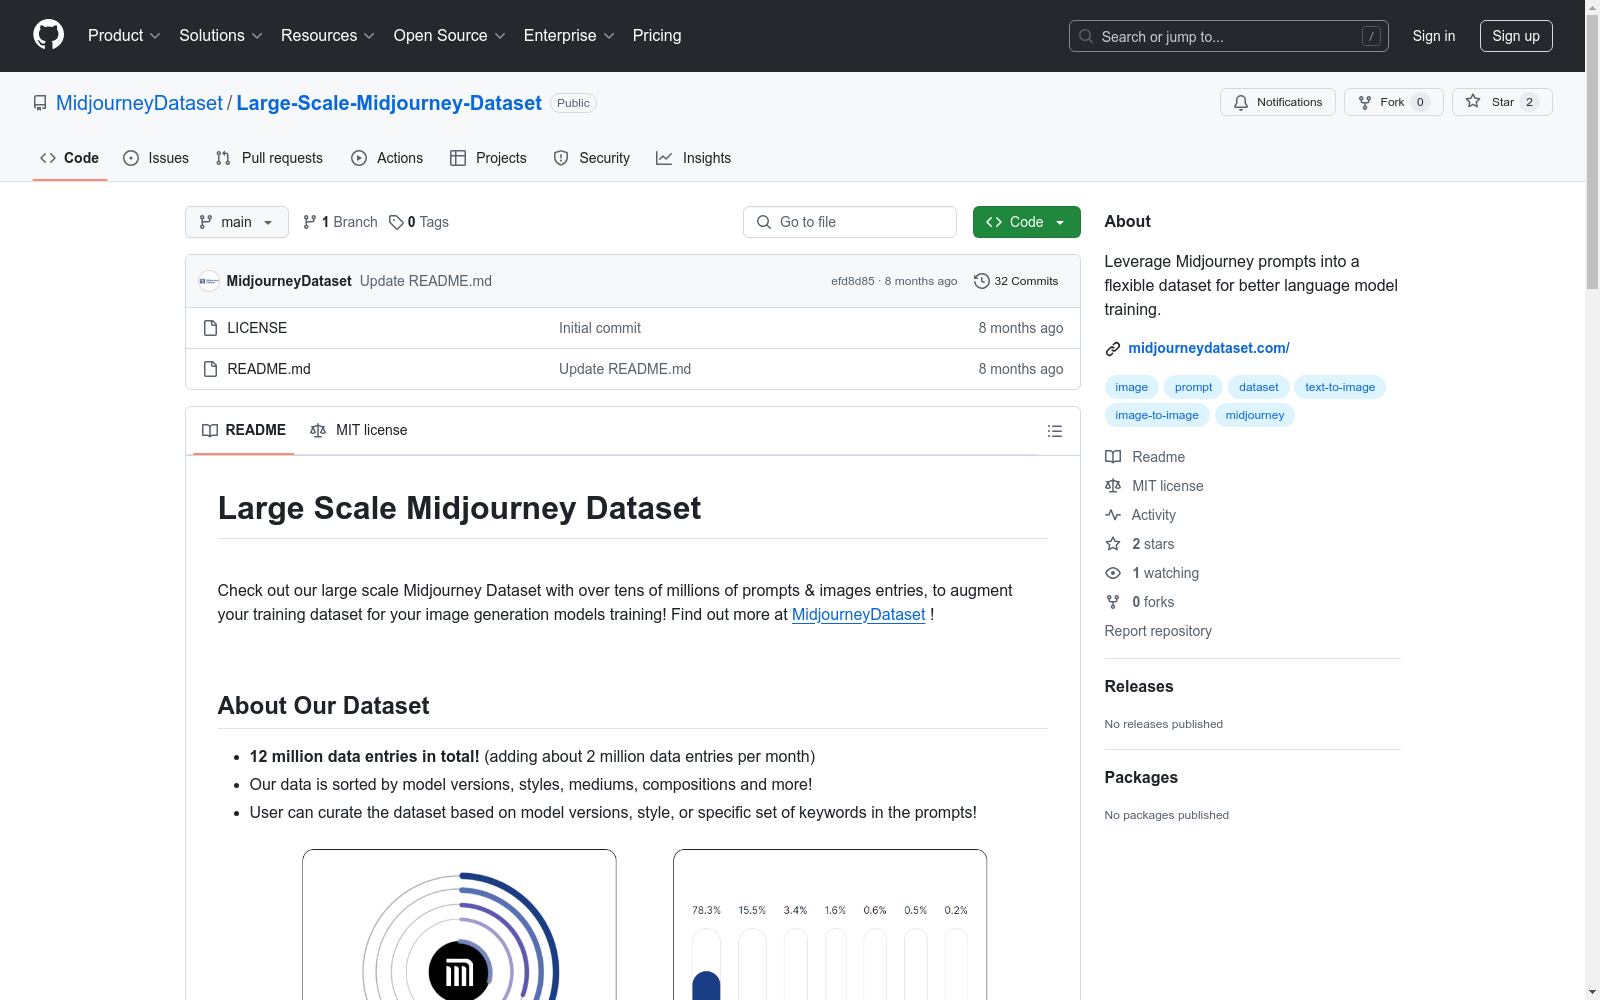Click the repository icon beside MidjourneyDataset
Screen dimensions: 1600x1000
pos(40,103)
